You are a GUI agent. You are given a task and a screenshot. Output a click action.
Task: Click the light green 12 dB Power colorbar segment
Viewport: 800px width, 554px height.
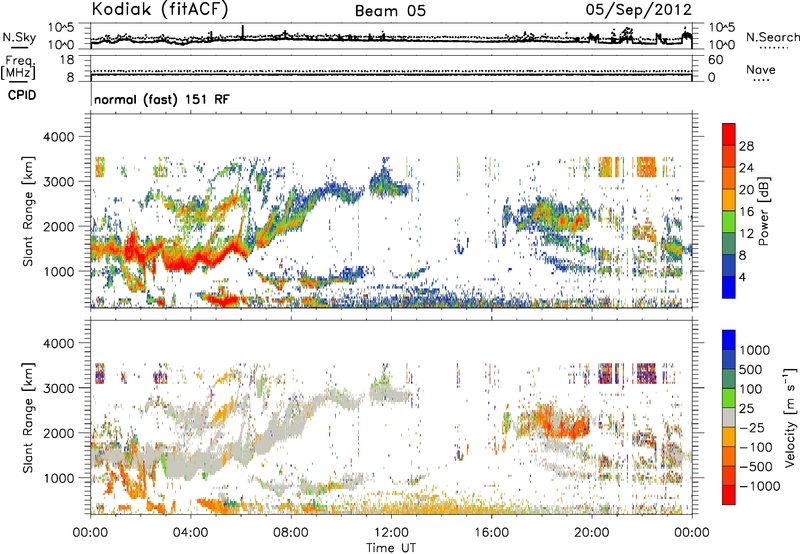(729, 221)
